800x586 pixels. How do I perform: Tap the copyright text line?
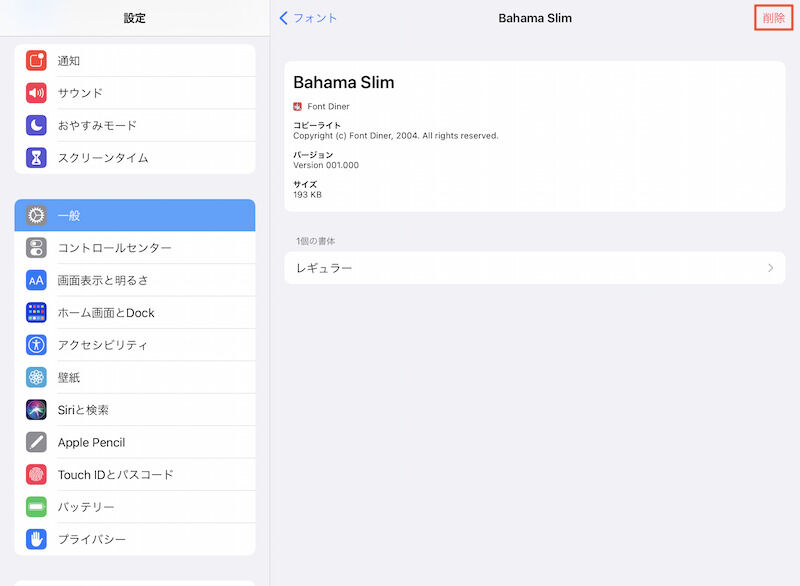(396, 136)
